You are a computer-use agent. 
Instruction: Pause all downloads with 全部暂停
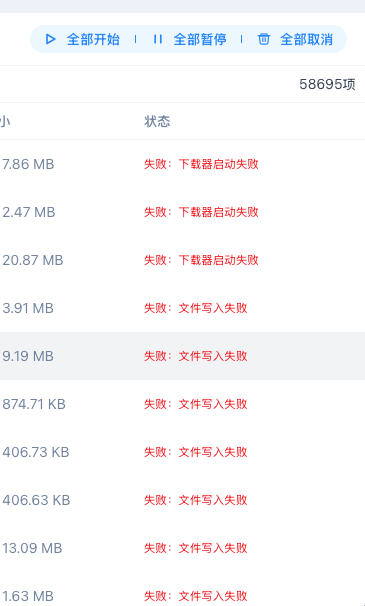click(x=189, y=39)
